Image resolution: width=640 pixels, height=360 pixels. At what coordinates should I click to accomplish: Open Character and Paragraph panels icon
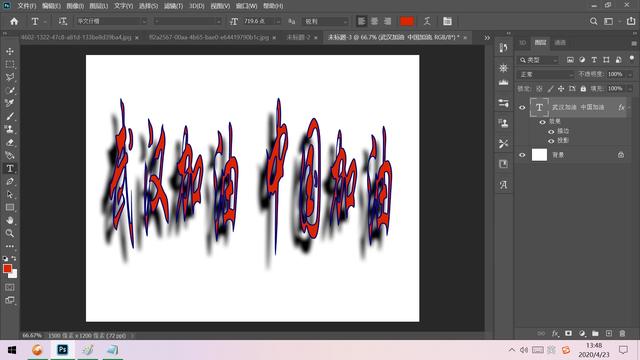click(x=447, y=21)
